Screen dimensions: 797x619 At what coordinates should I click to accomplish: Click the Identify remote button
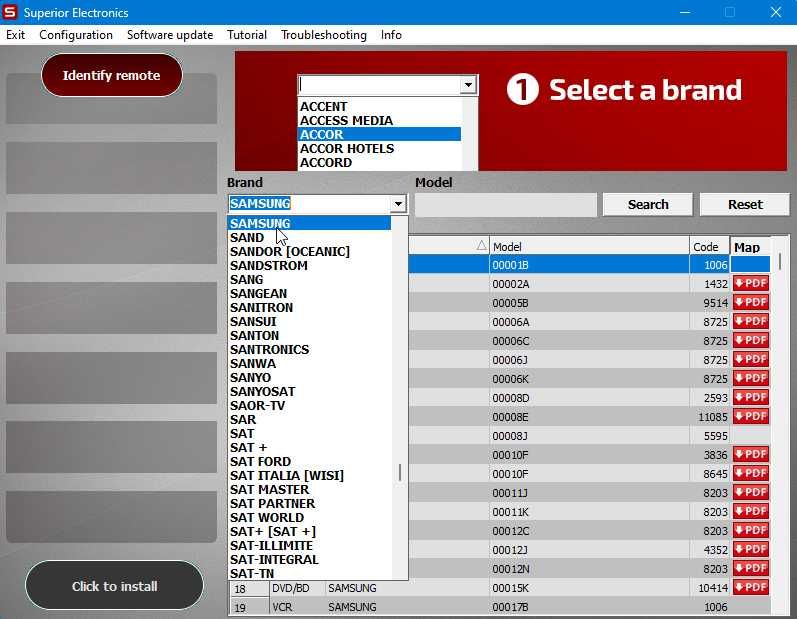(x=111, y=75)
